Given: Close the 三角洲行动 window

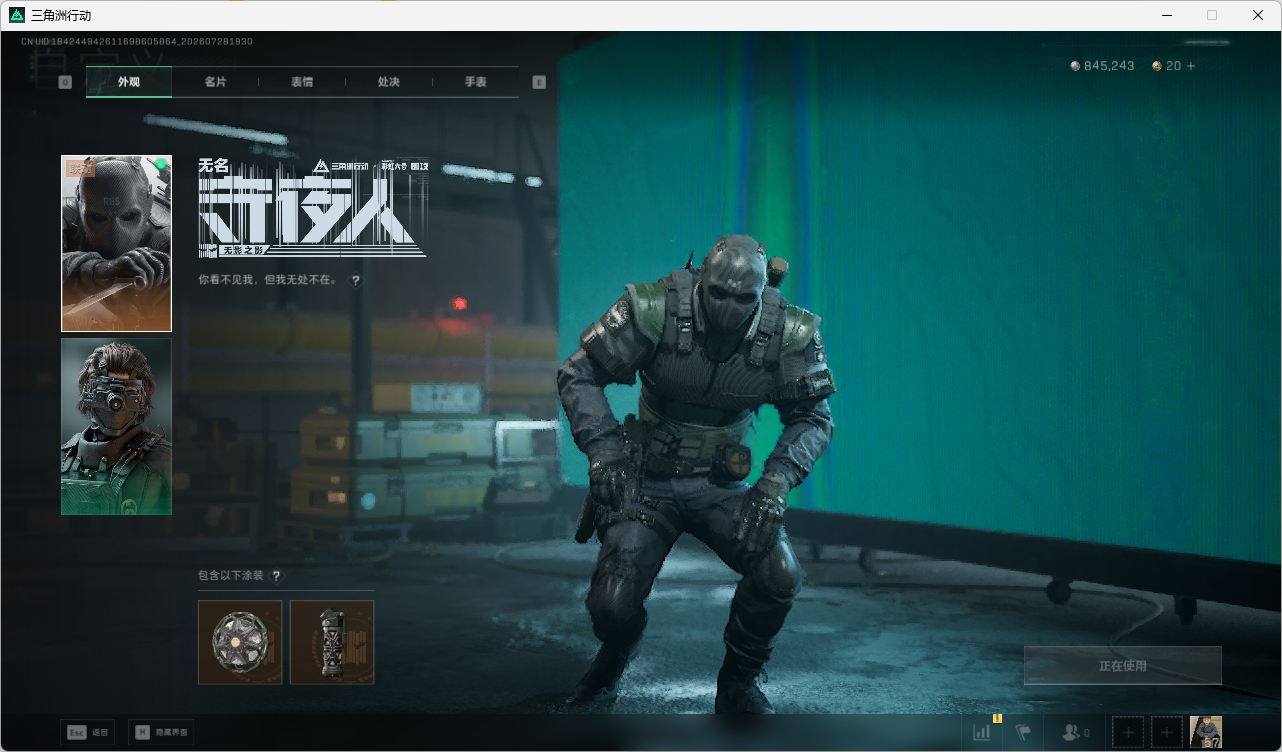Looking at the screenshot, I should pos(1258,15).
